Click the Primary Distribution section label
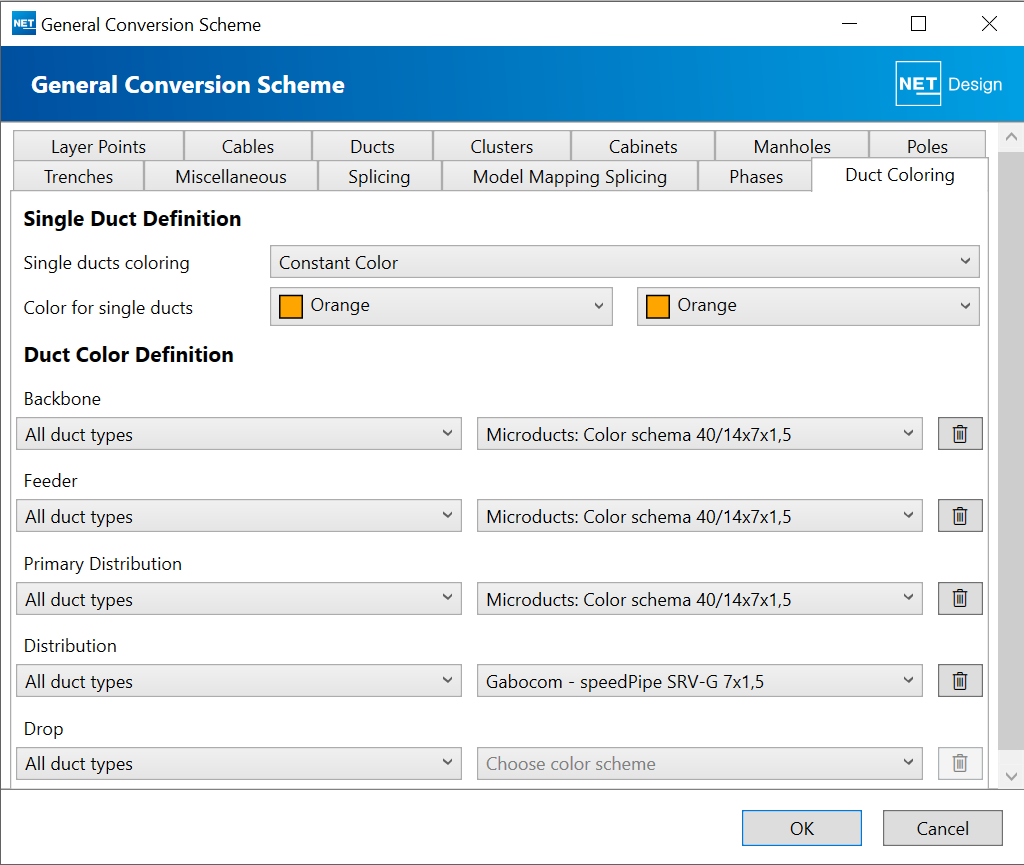 103,564
